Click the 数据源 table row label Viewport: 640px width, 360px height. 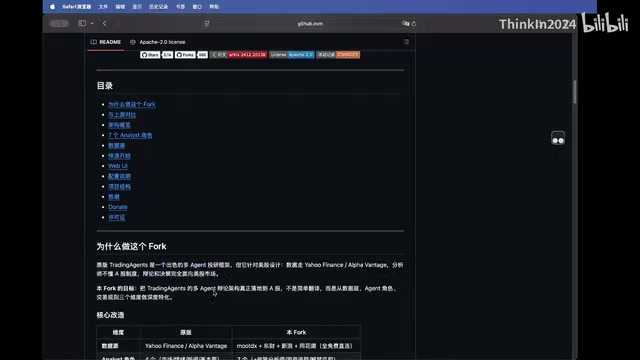pos(110,346)
